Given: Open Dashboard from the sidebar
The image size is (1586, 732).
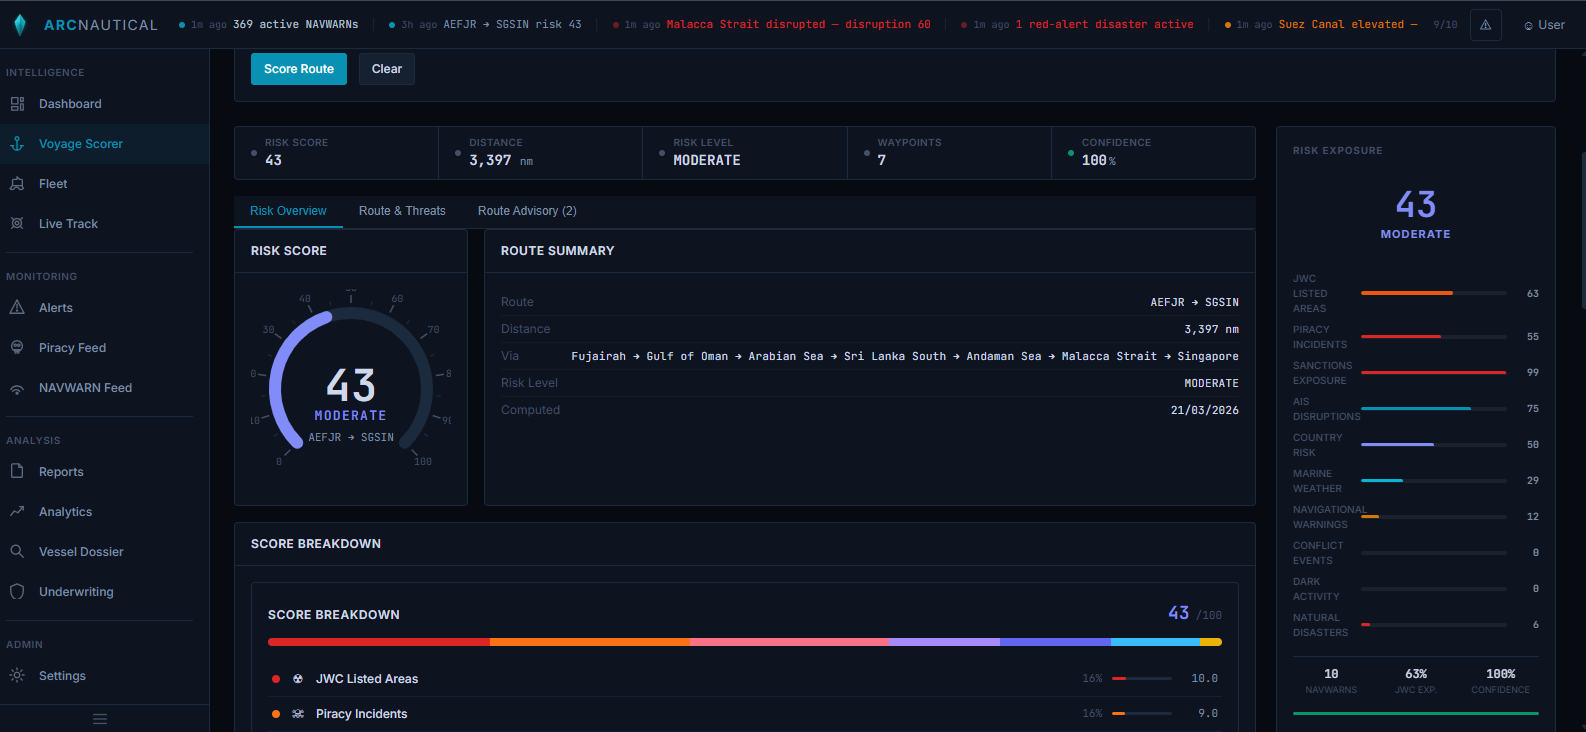Looking at the screenshot, I should click(104, 104).
